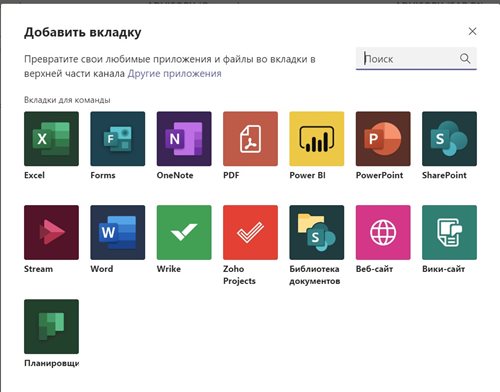This screenshot has width=500, height=392.
Task: Open the Другие приложения link
Action: coord(174,73)
